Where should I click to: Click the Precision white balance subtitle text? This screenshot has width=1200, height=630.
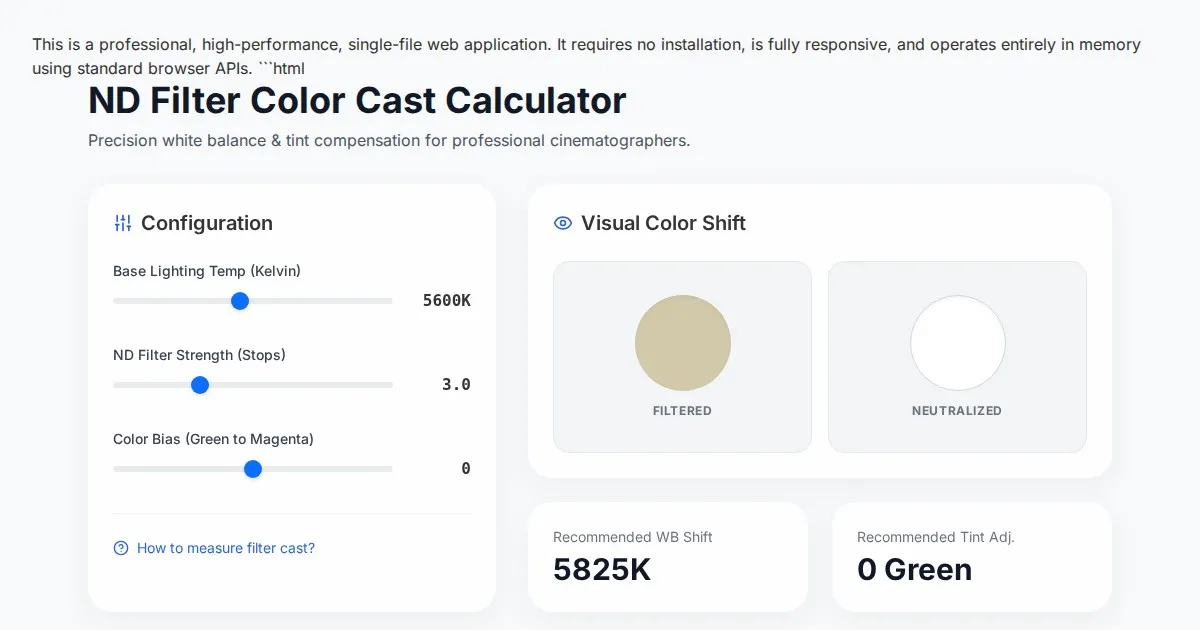point(389,140)
